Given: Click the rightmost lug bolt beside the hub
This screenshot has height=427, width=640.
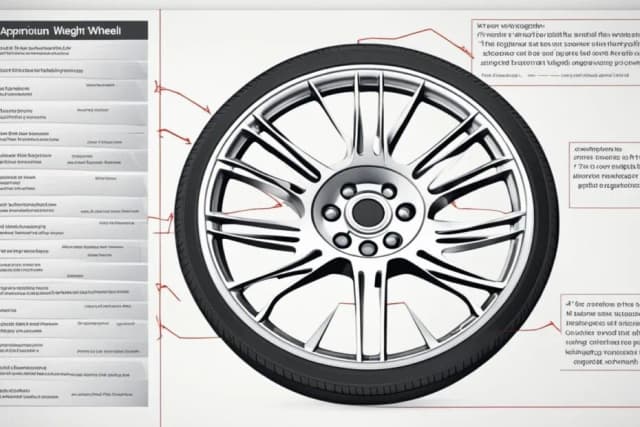Looking at the screenshot, I should pos(404,212).
